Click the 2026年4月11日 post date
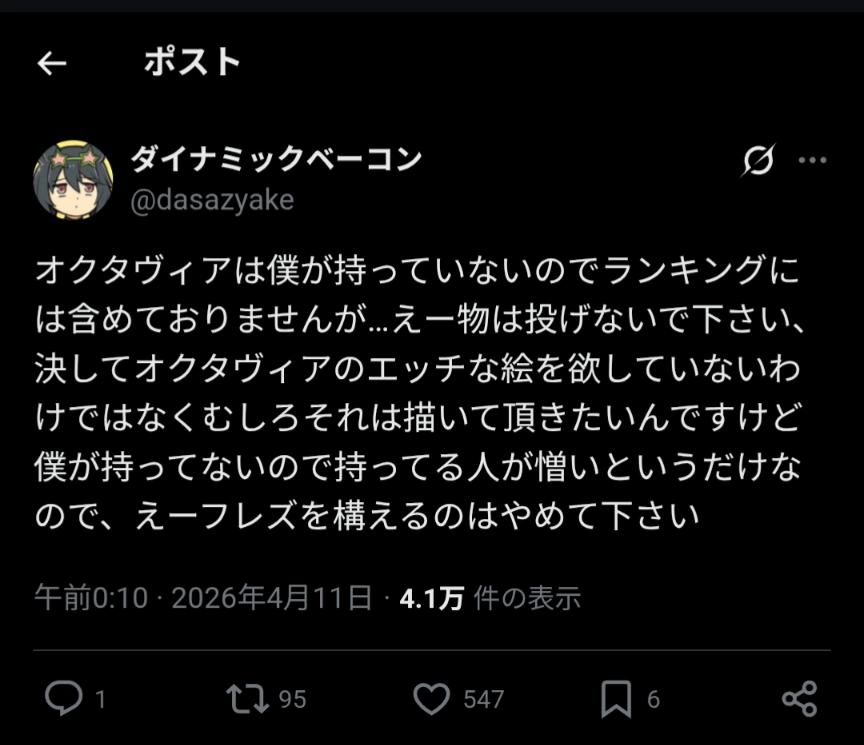Viewport: 864px width, 745px height. [x=272, y=598]
